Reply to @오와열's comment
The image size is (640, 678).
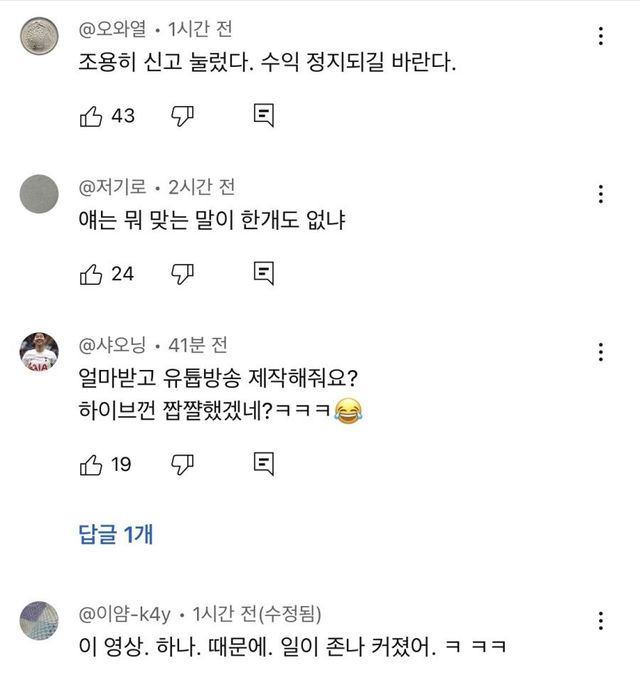tap(264, 116)
